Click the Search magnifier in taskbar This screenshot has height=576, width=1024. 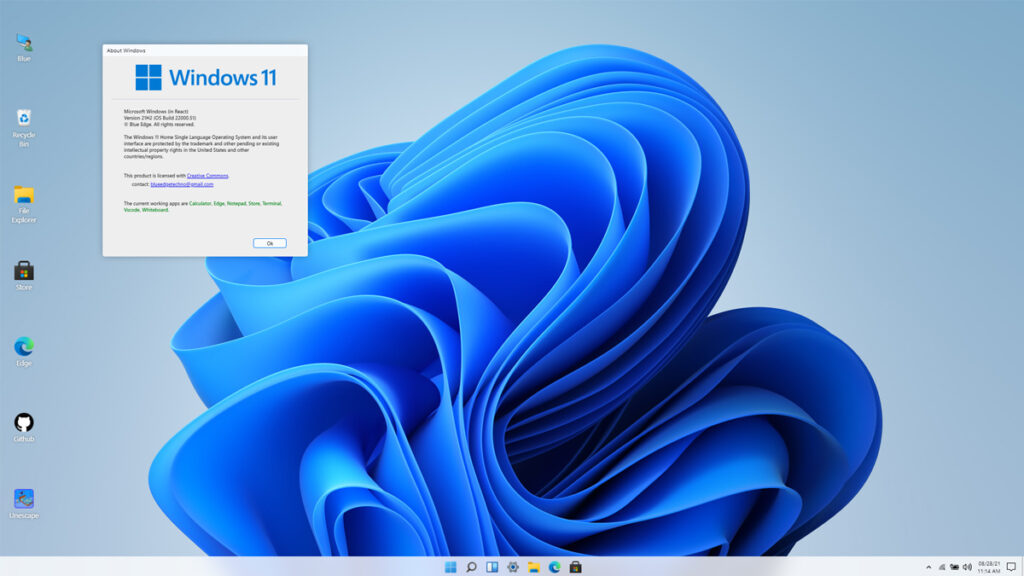(x=471, y=567)
